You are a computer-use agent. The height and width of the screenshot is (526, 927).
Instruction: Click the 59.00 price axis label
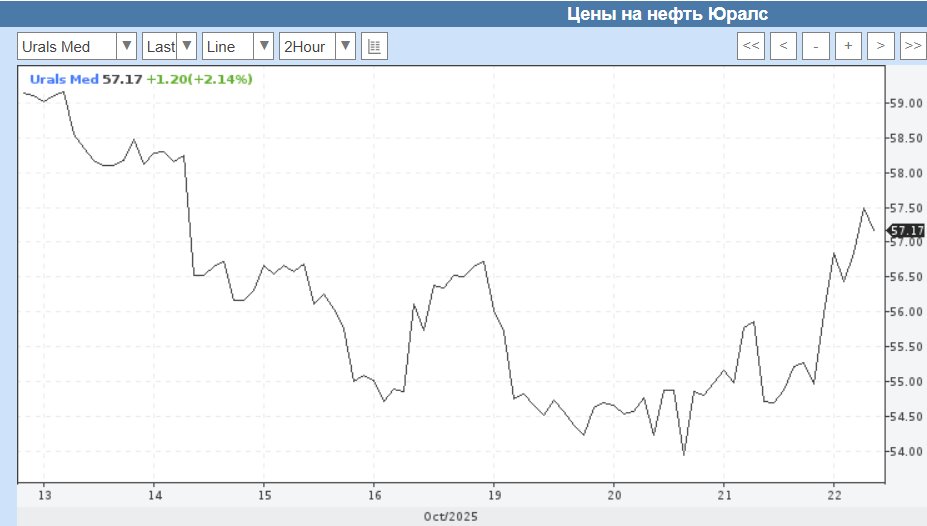(x=904, y=103)
